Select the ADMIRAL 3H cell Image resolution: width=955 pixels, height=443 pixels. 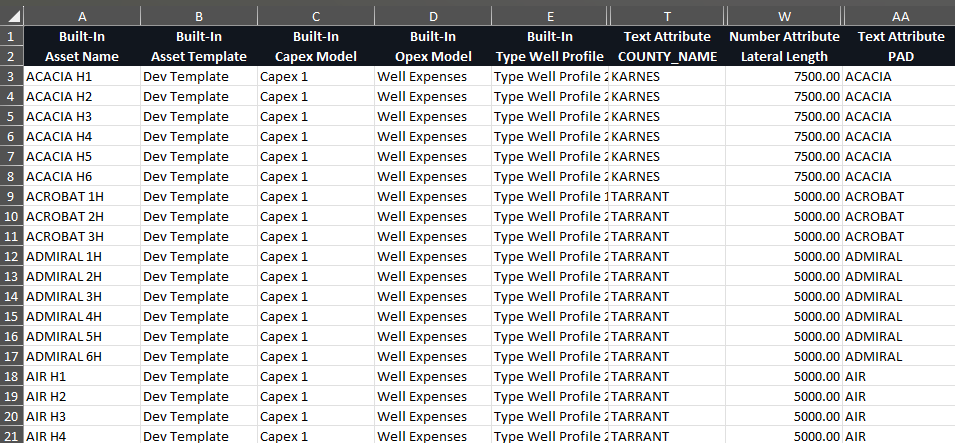82,297
